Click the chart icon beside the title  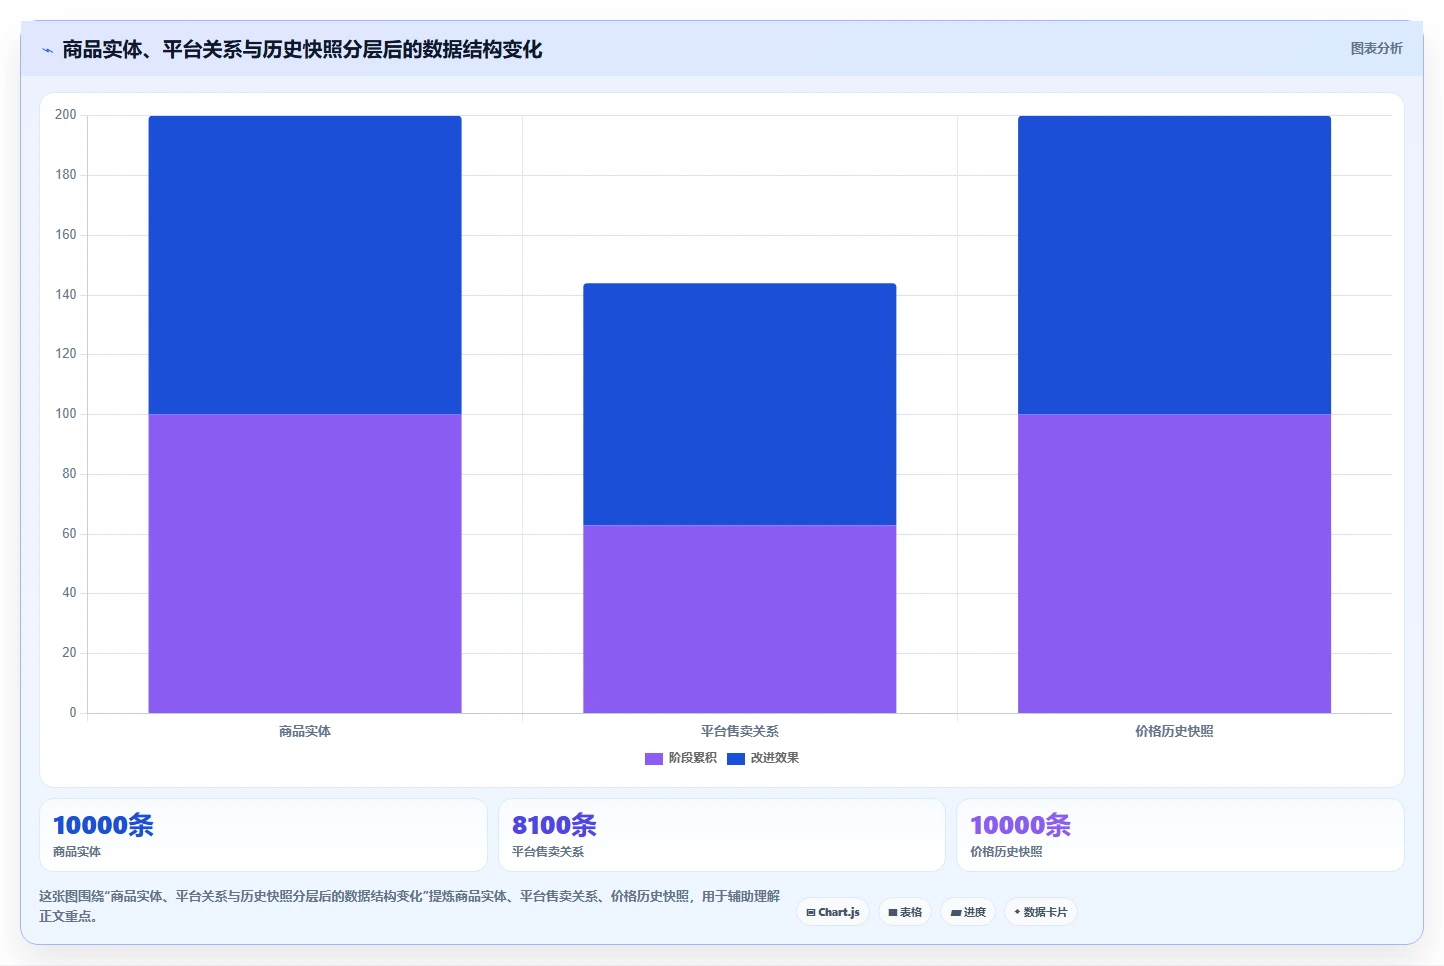47,50
